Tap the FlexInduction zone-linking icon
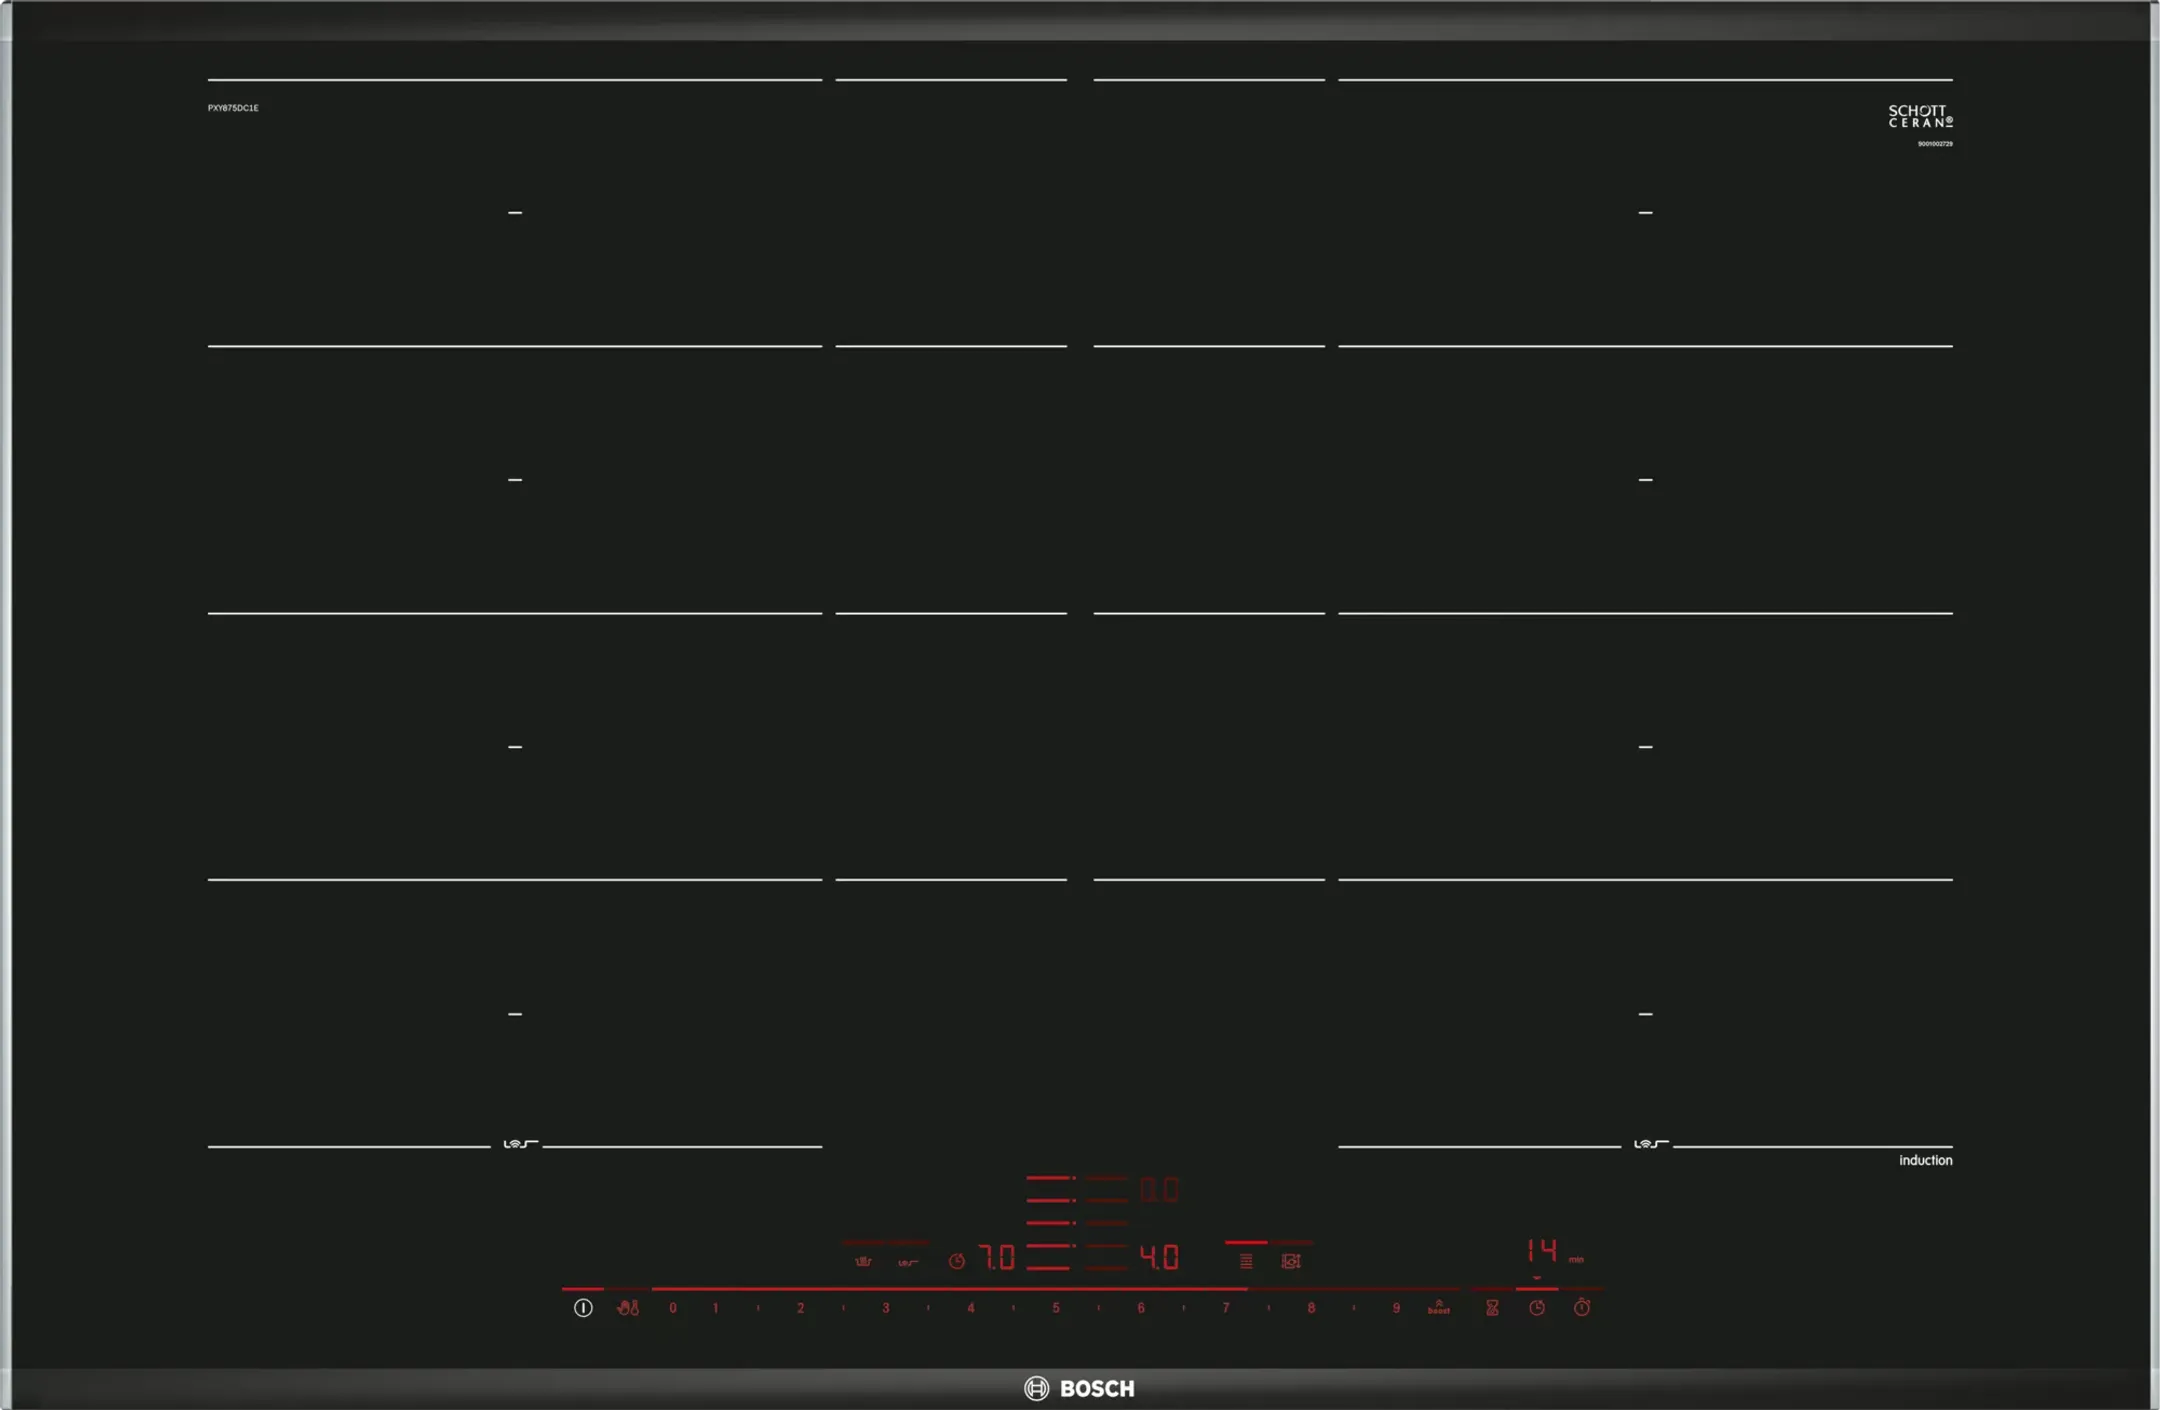 (1291, 1261)
